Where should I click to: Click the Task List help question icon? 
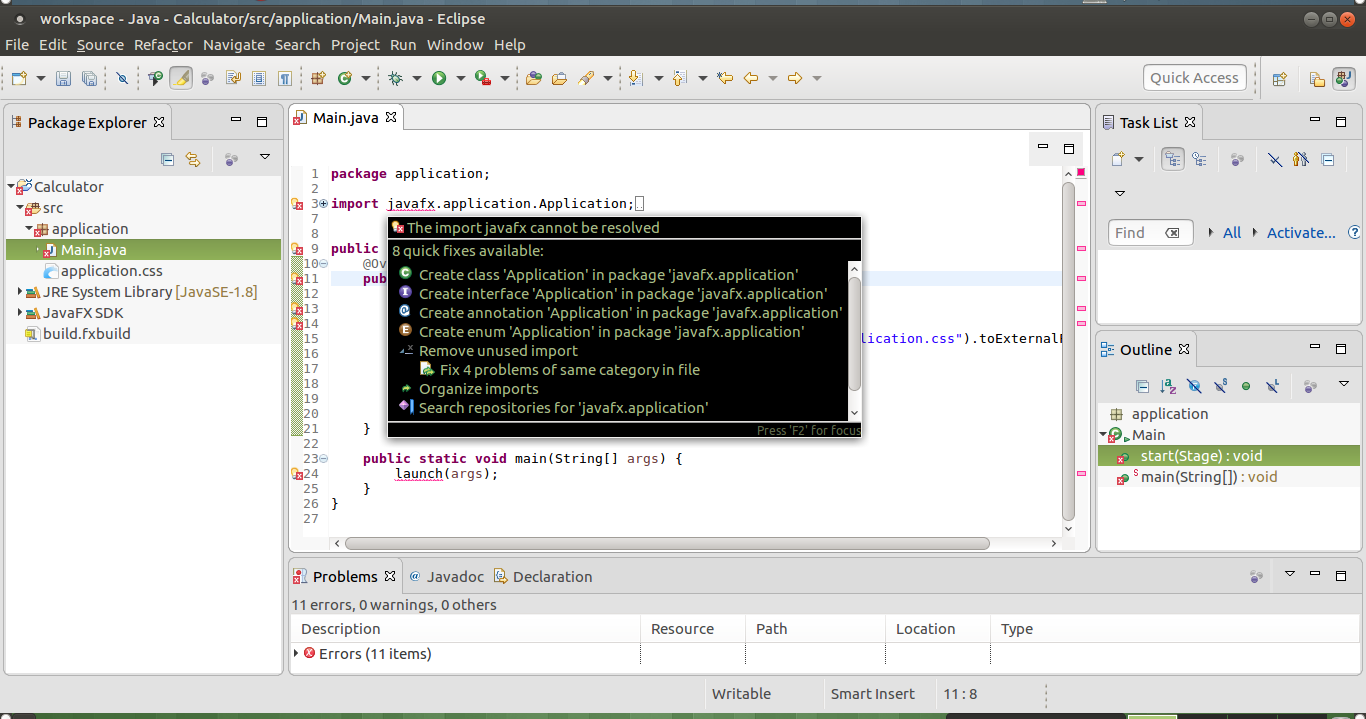1355,232
